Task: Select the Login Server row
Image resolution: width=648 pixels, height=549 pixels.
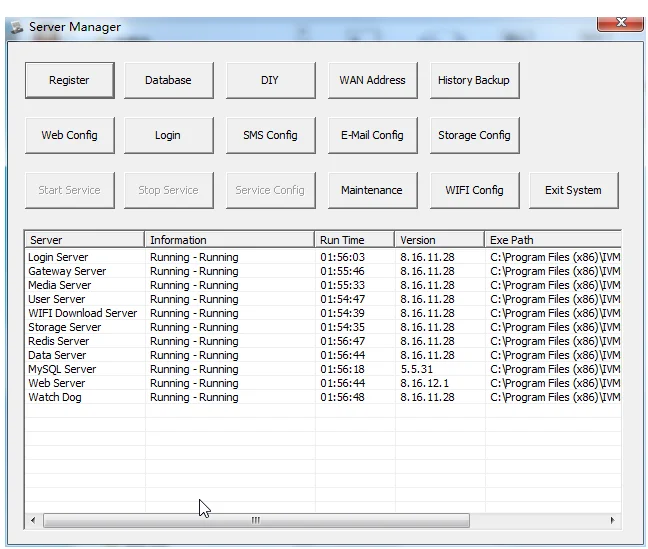Action: [323, 257]
